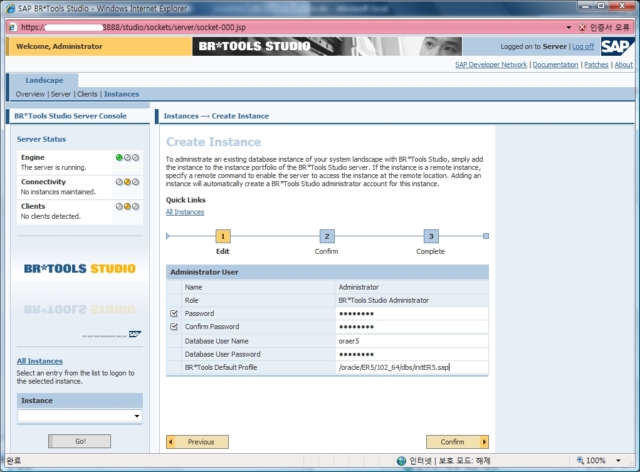Click the yellow Connectivity status light
Viewport: 640px width, 472px height.
127,182
